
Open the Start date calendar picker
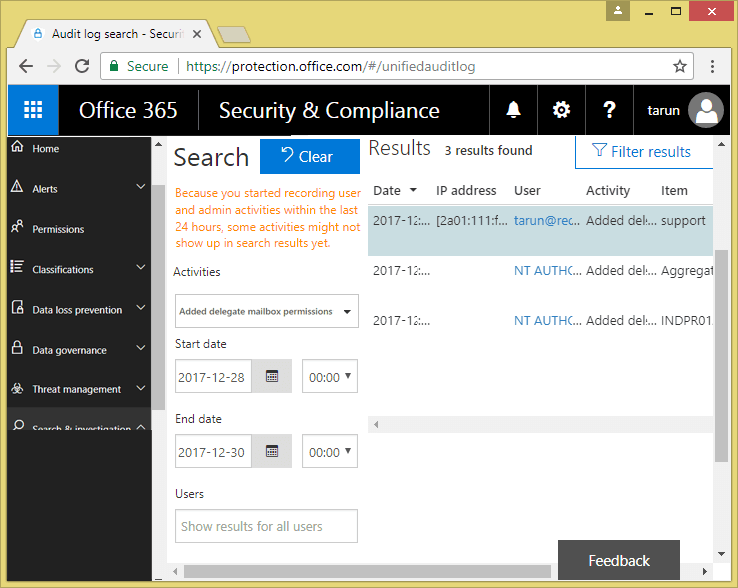tap(272, 376)
